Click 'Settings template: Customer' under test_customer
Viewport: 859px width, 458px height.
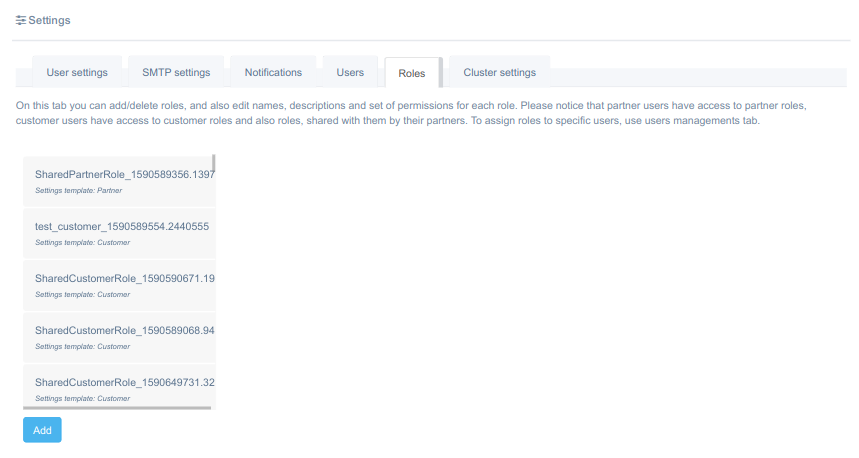click(83, 243)
